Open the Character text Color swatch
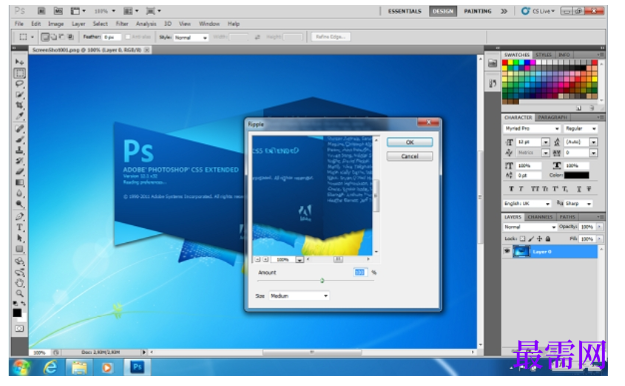This screenshot has height=386, width=625. click(576, 175)
